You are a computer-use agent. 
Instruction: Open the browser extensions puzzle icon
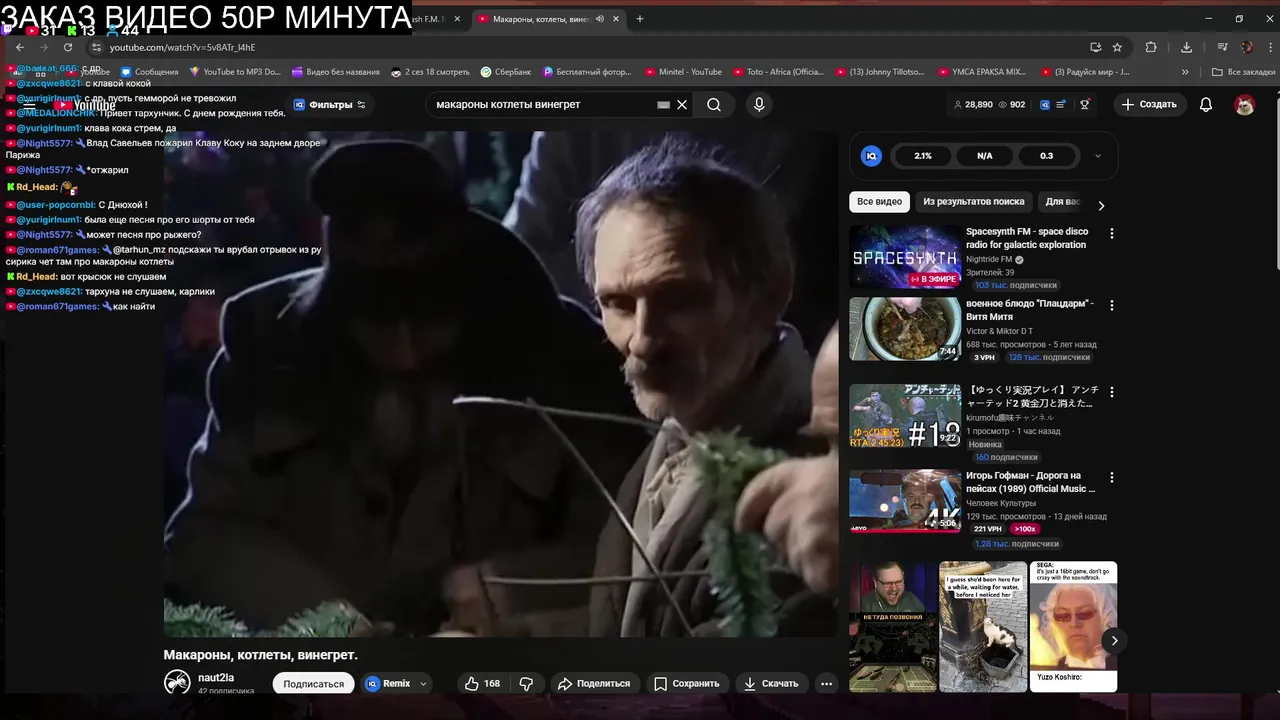click(1151, 47)
